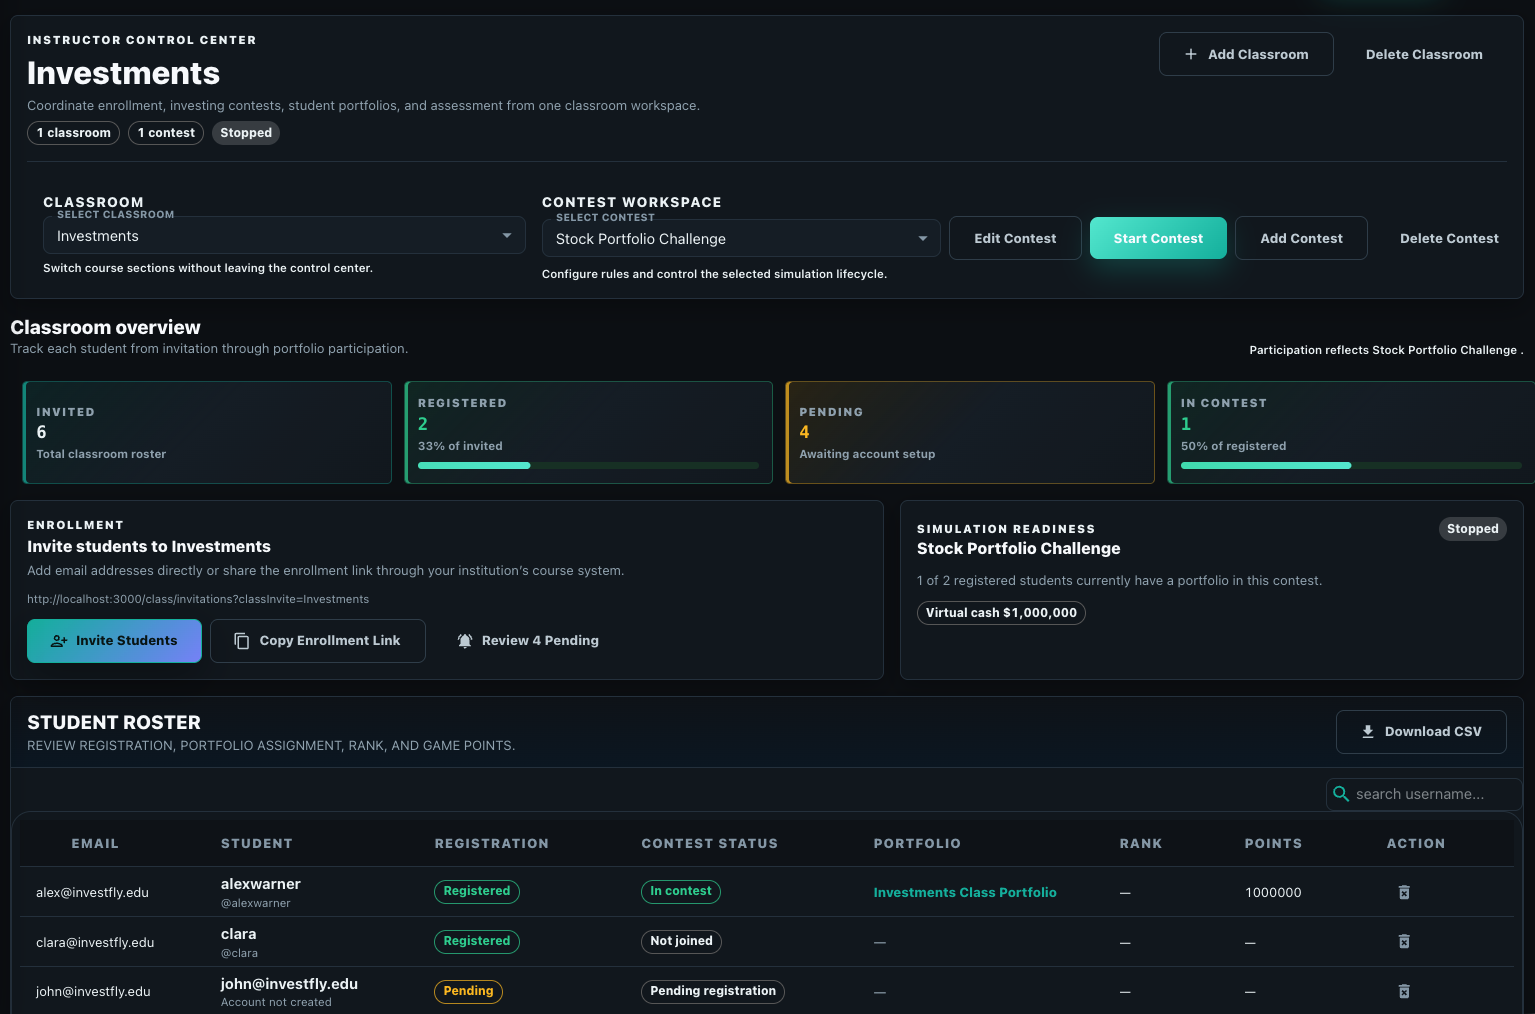Screen dimensions: 1535x1014
Task: Click the Investments page title
Action: tap(123, 73)
